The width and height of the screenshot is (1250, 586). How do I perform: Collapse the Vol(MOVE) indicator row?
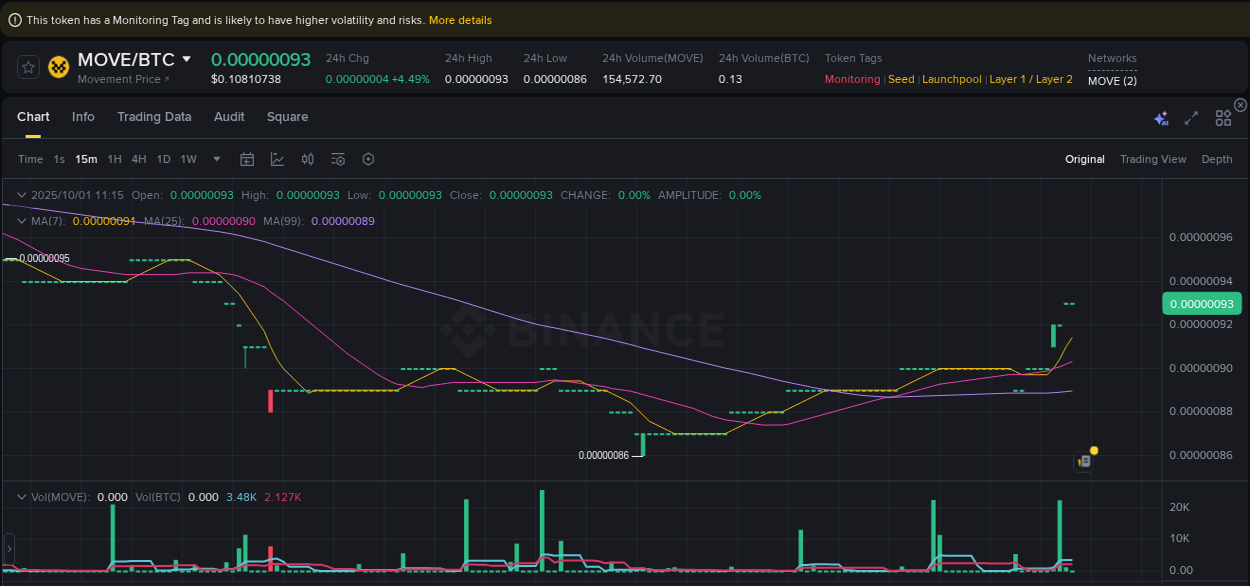click(x=22, y=496)
